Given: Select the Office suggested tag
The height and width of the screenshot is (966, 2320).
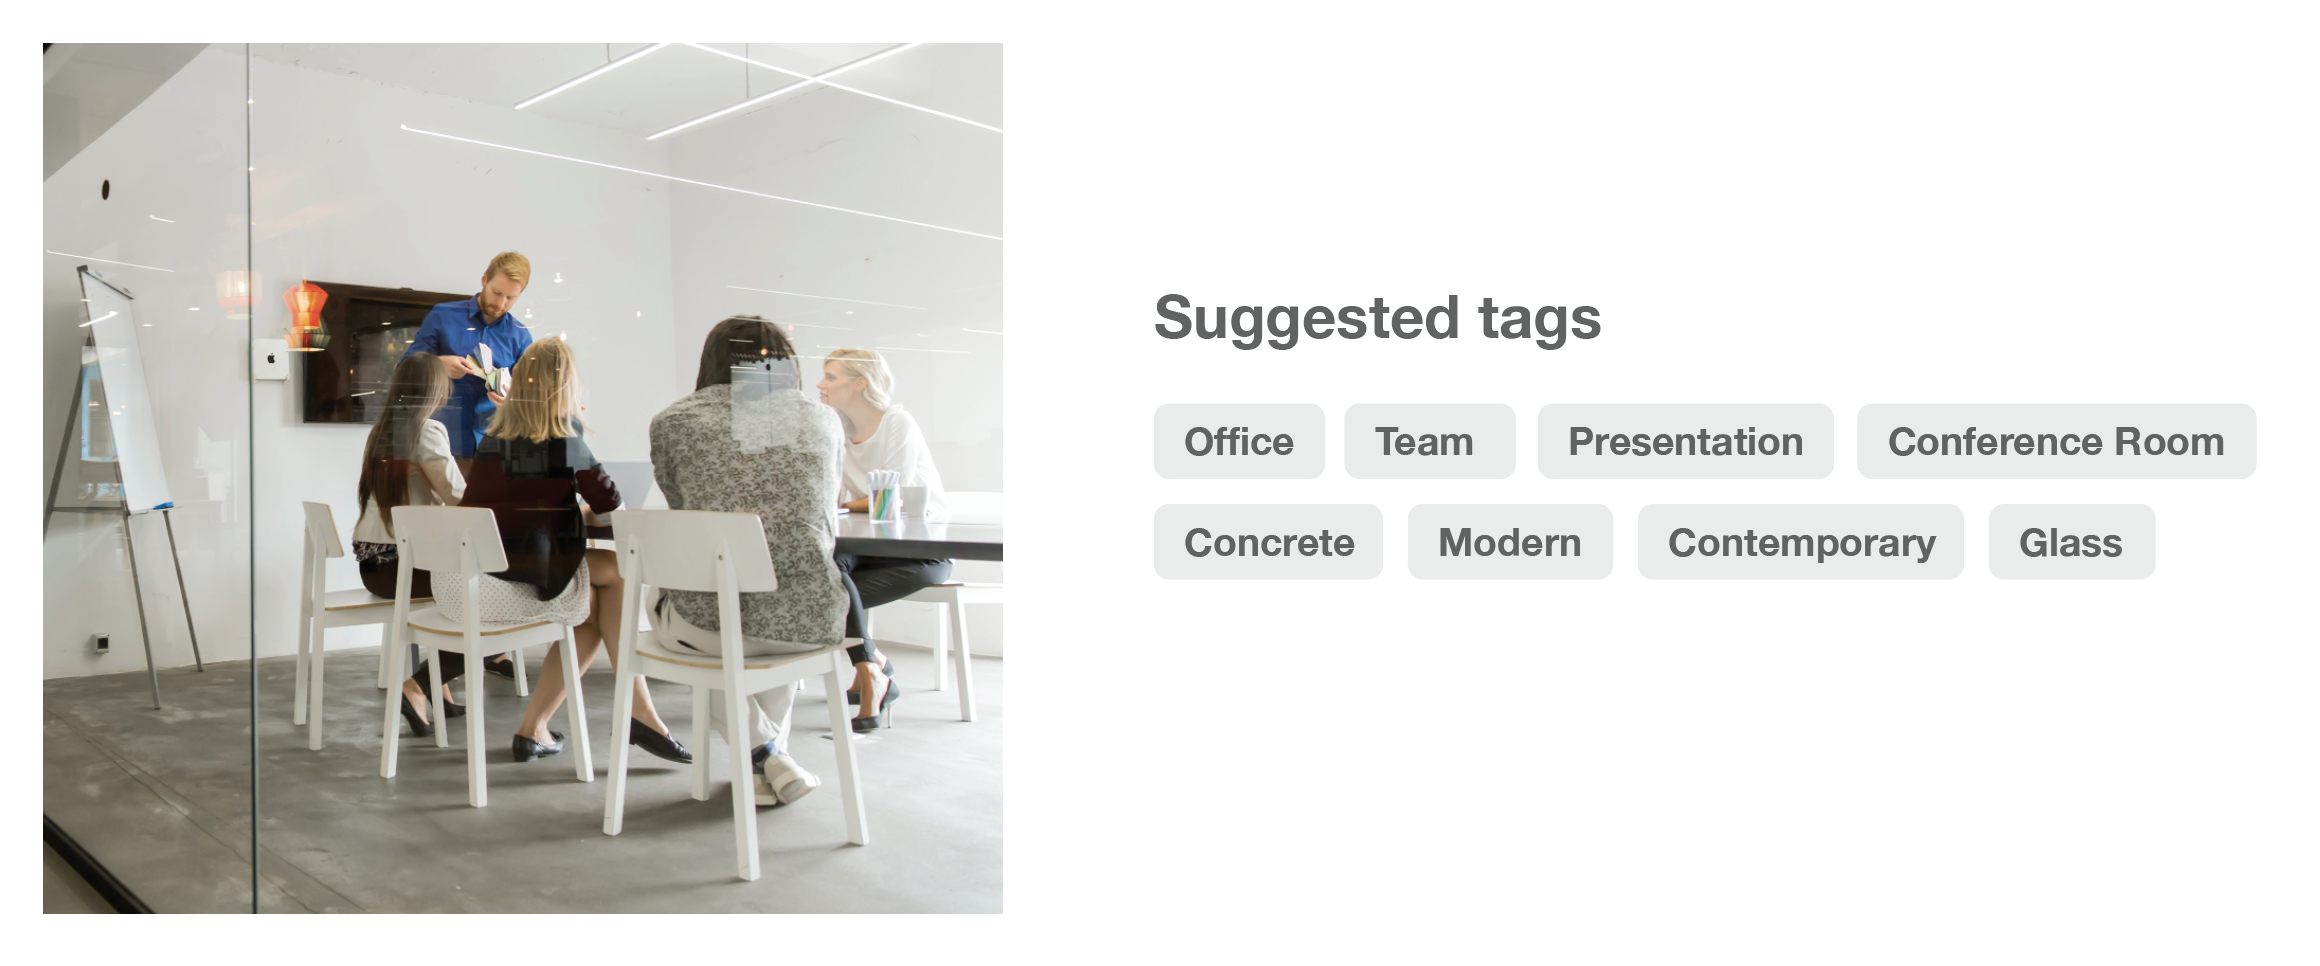Looking at the screenshot, I should click(x=1239, y=441).
